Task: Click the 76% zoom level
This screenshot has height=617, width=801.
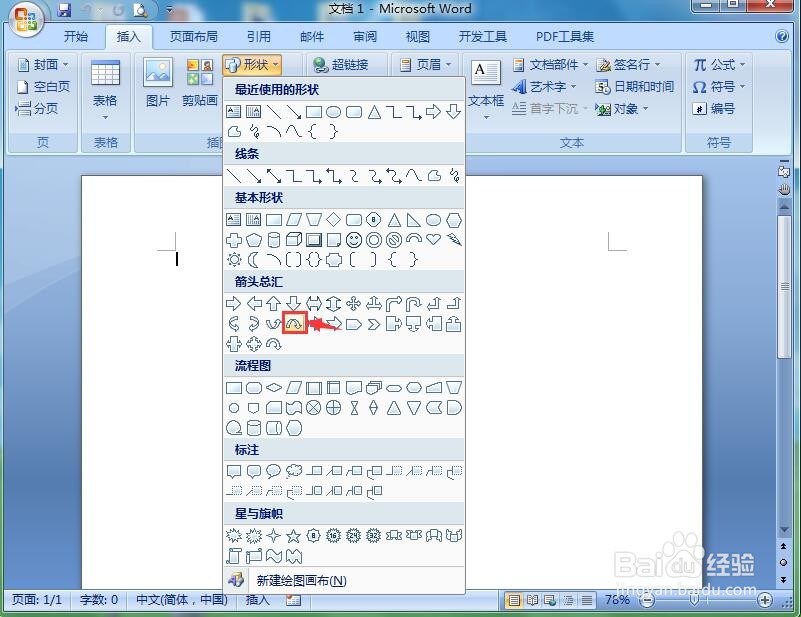Action: pos(617,600)
